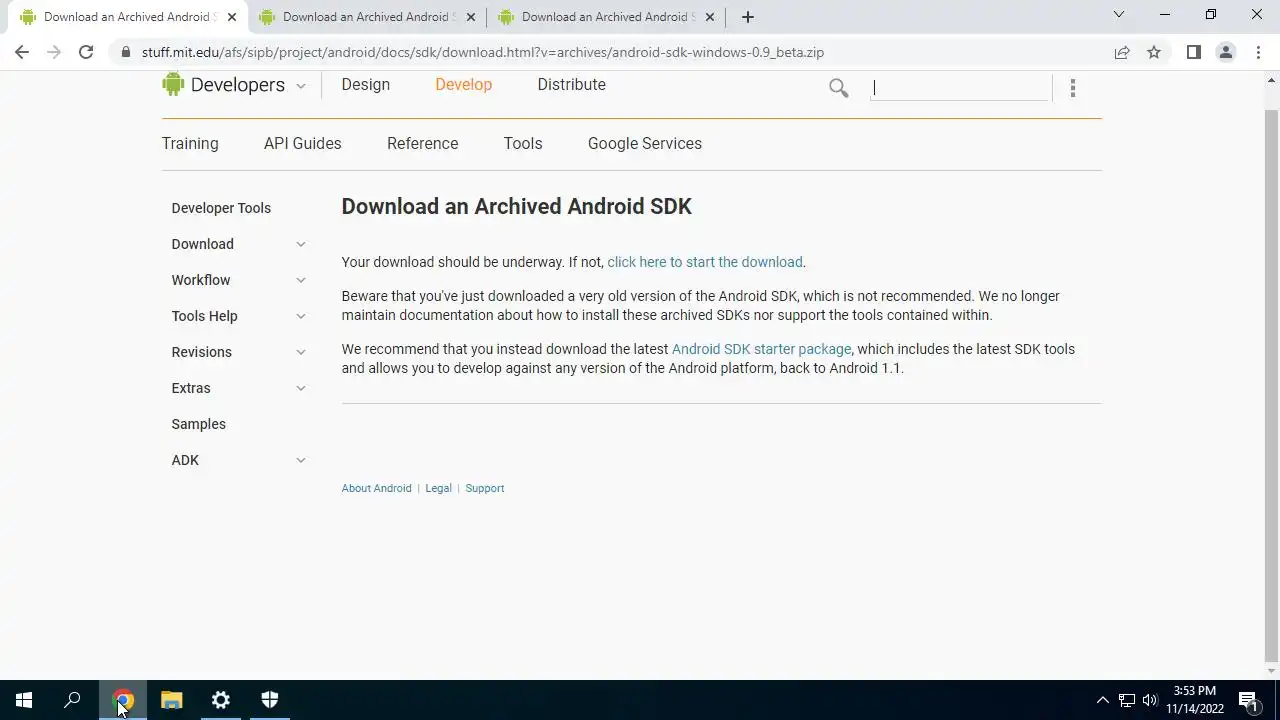Toggle the browser side panel icon

pyautogui.click(x=1193, y=52)
